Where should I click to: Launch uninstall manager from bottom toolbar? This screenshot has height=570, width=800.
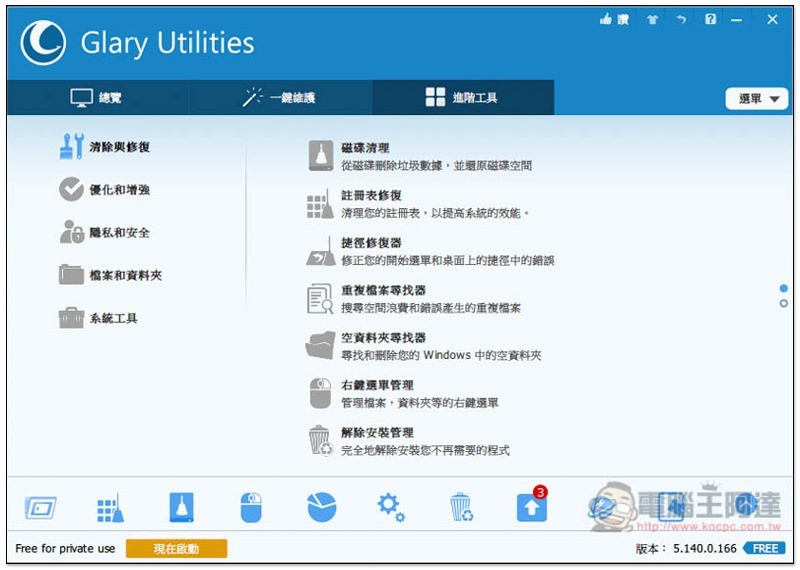pyautogui.click(x=461, y=507)
